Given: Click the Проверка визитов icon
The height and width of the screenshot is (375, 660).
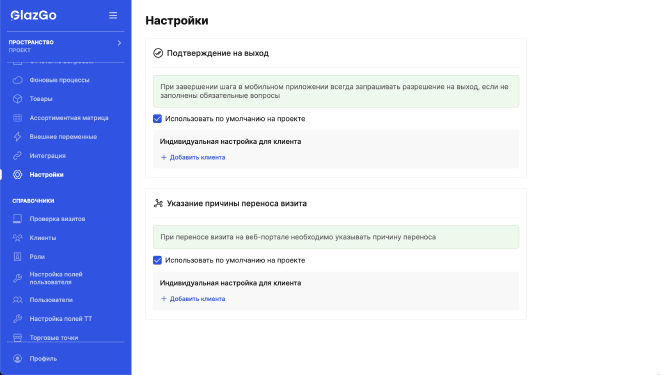Looking at the screenshot, I should [17, 219].
